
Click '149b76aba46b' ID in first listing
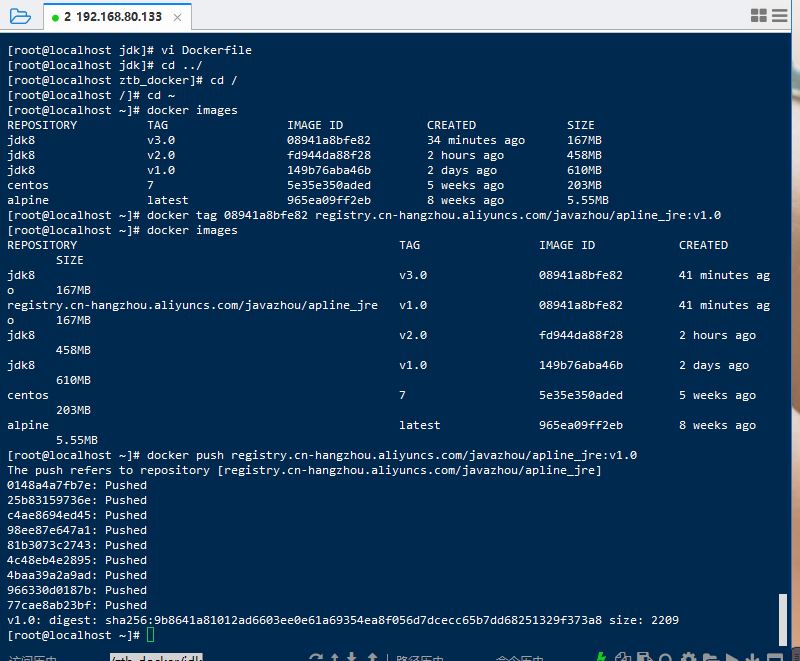[x=329, y=170]
